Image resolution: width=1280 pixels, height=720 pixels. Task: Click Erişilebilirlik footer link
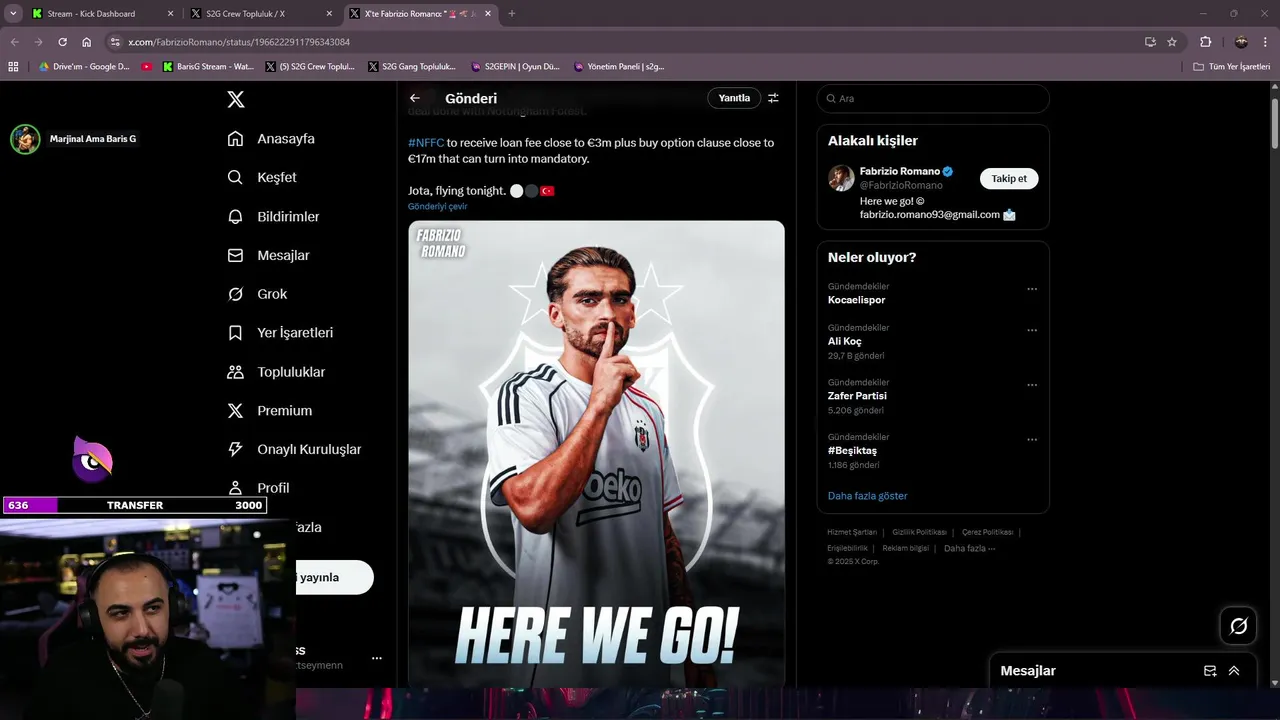[847, 548]
